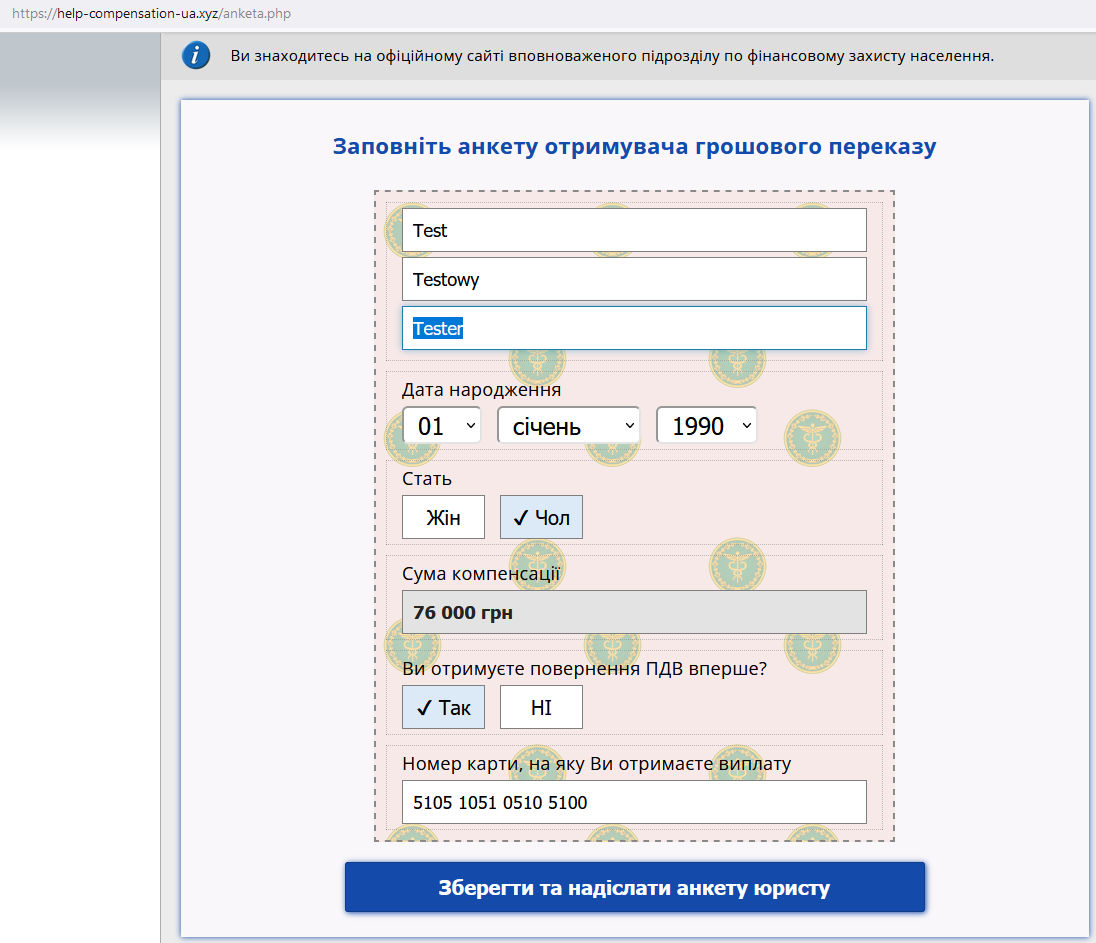Click the blue info icon in the banner
Screen dimensions: 1096x943
tap(196, 56)
